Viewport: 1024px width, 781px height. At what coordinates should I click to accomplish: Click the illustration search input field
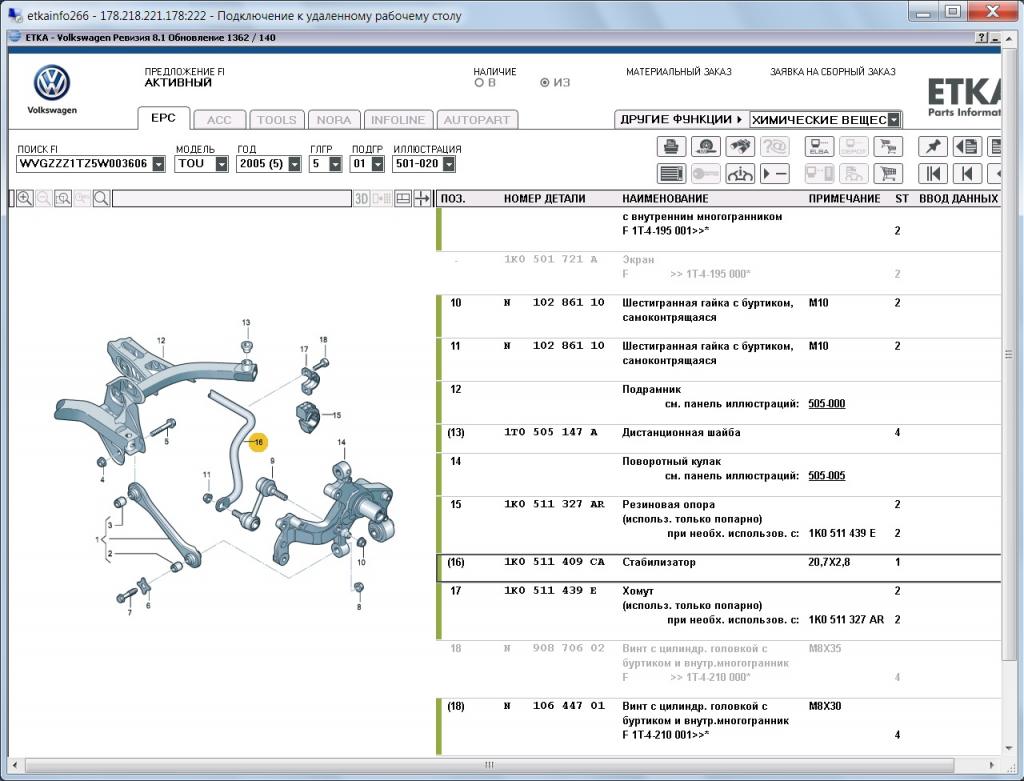click(x=232, y=199)
